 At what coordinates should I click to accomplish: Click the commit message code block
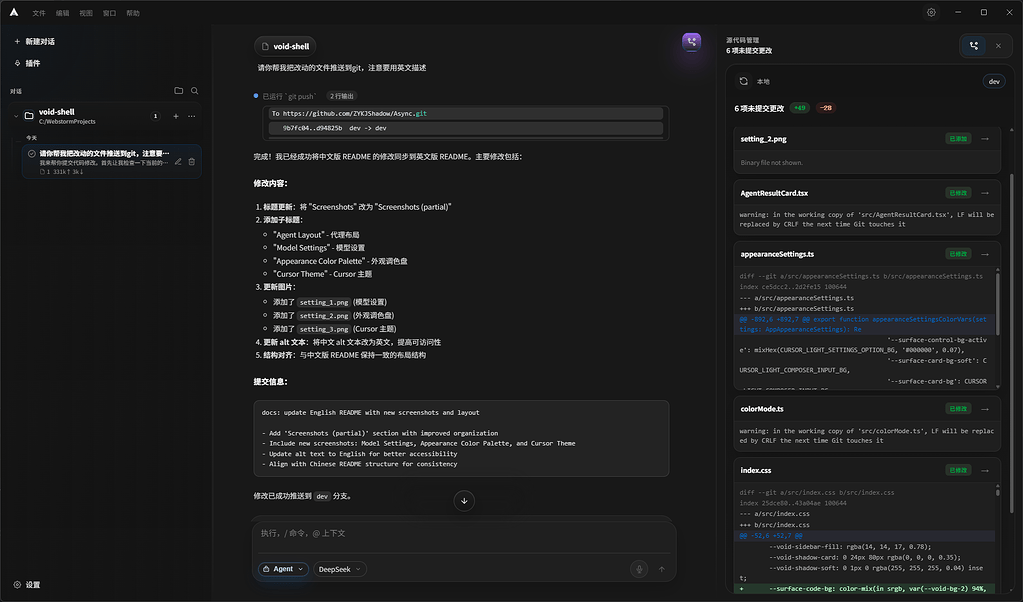pyautogui.click(x=461, y=438)
